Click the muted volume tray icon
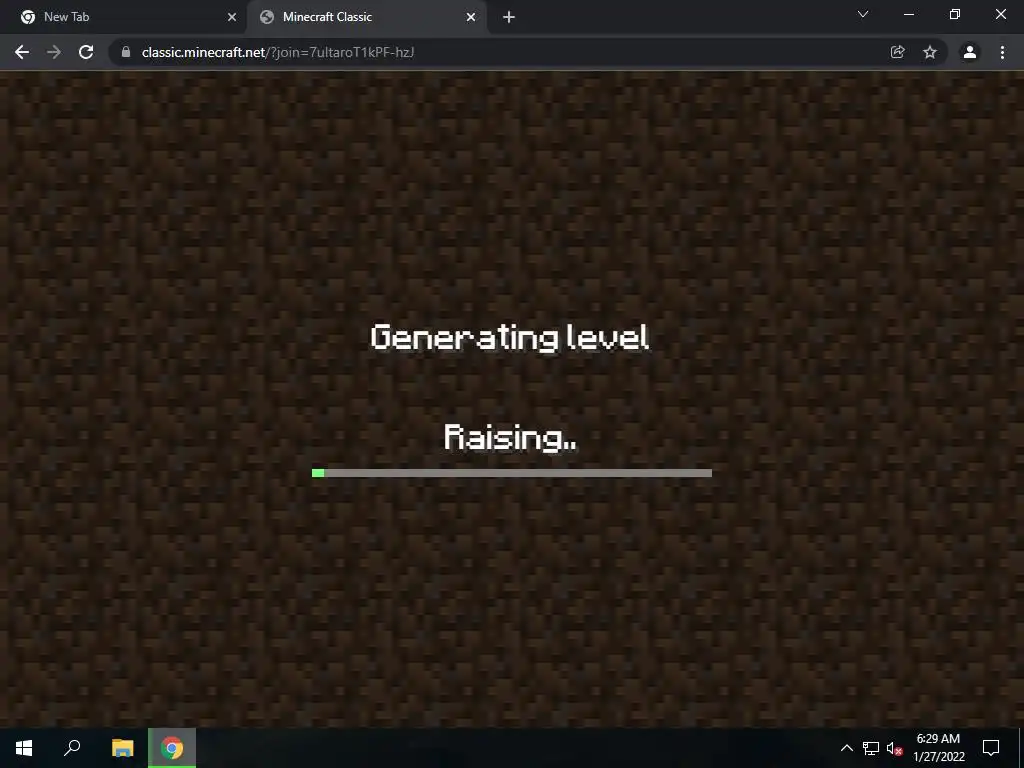Screen dimensions: 1024x768 pos(894,748)
